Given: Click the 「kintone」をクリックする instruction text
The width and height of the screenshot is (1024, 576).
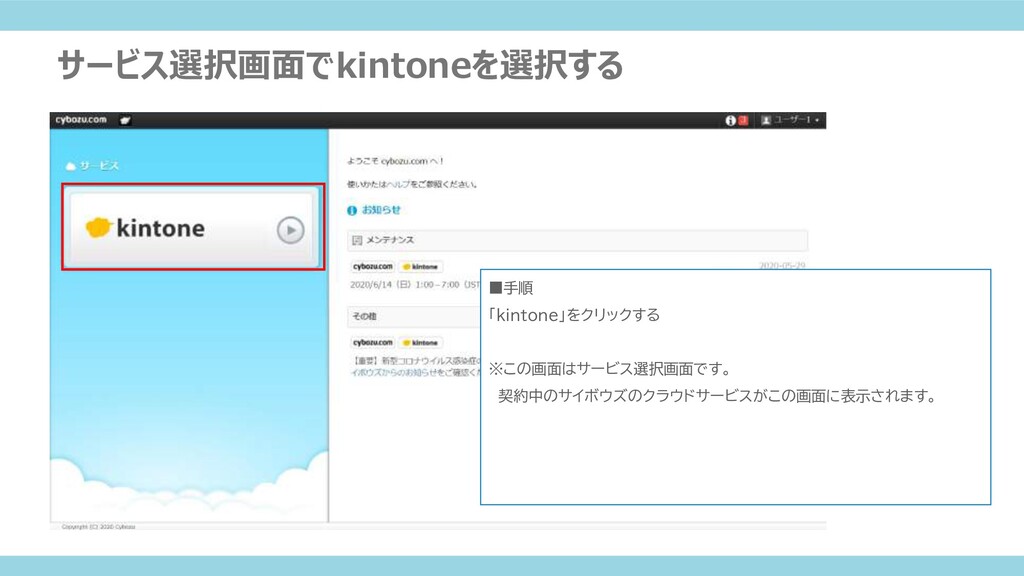Looking at the screenshot, I should coord(574,315).
